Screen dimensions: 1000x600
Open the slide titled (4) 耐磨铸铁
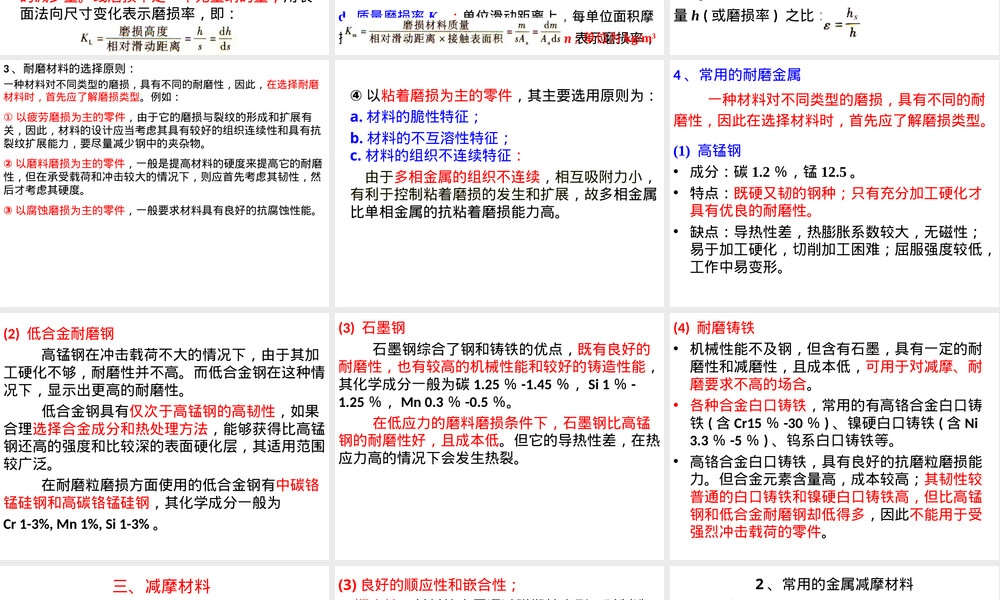click(834, 436)
